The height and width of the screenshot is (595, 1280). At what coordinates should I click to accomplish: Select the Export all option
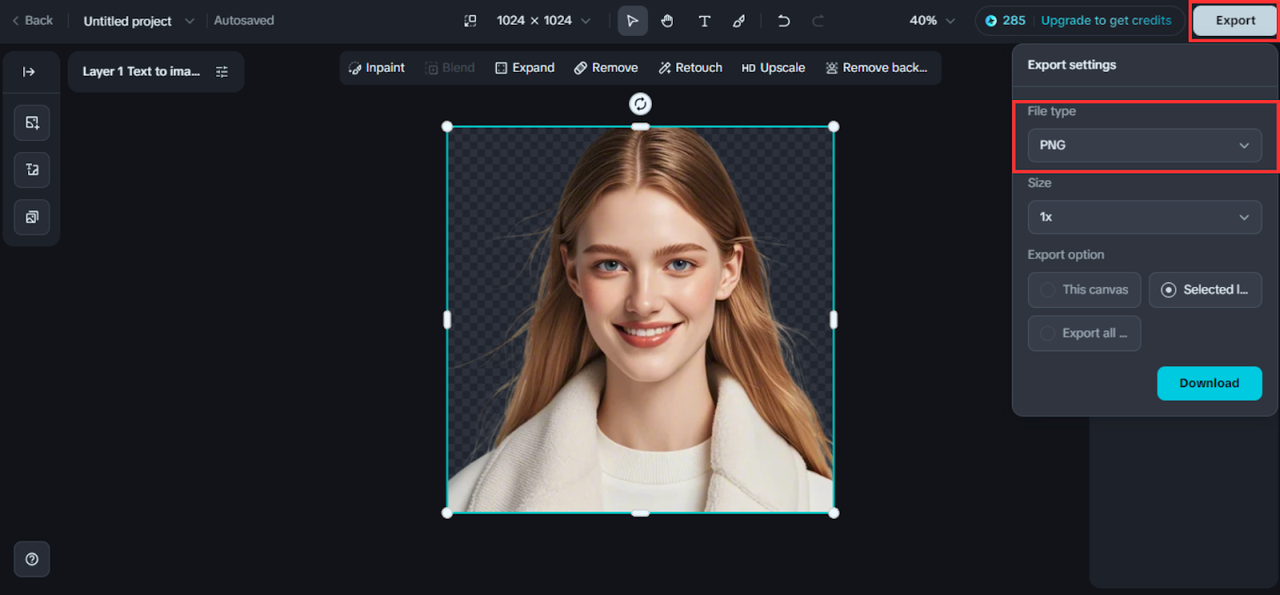(1084, 333)
